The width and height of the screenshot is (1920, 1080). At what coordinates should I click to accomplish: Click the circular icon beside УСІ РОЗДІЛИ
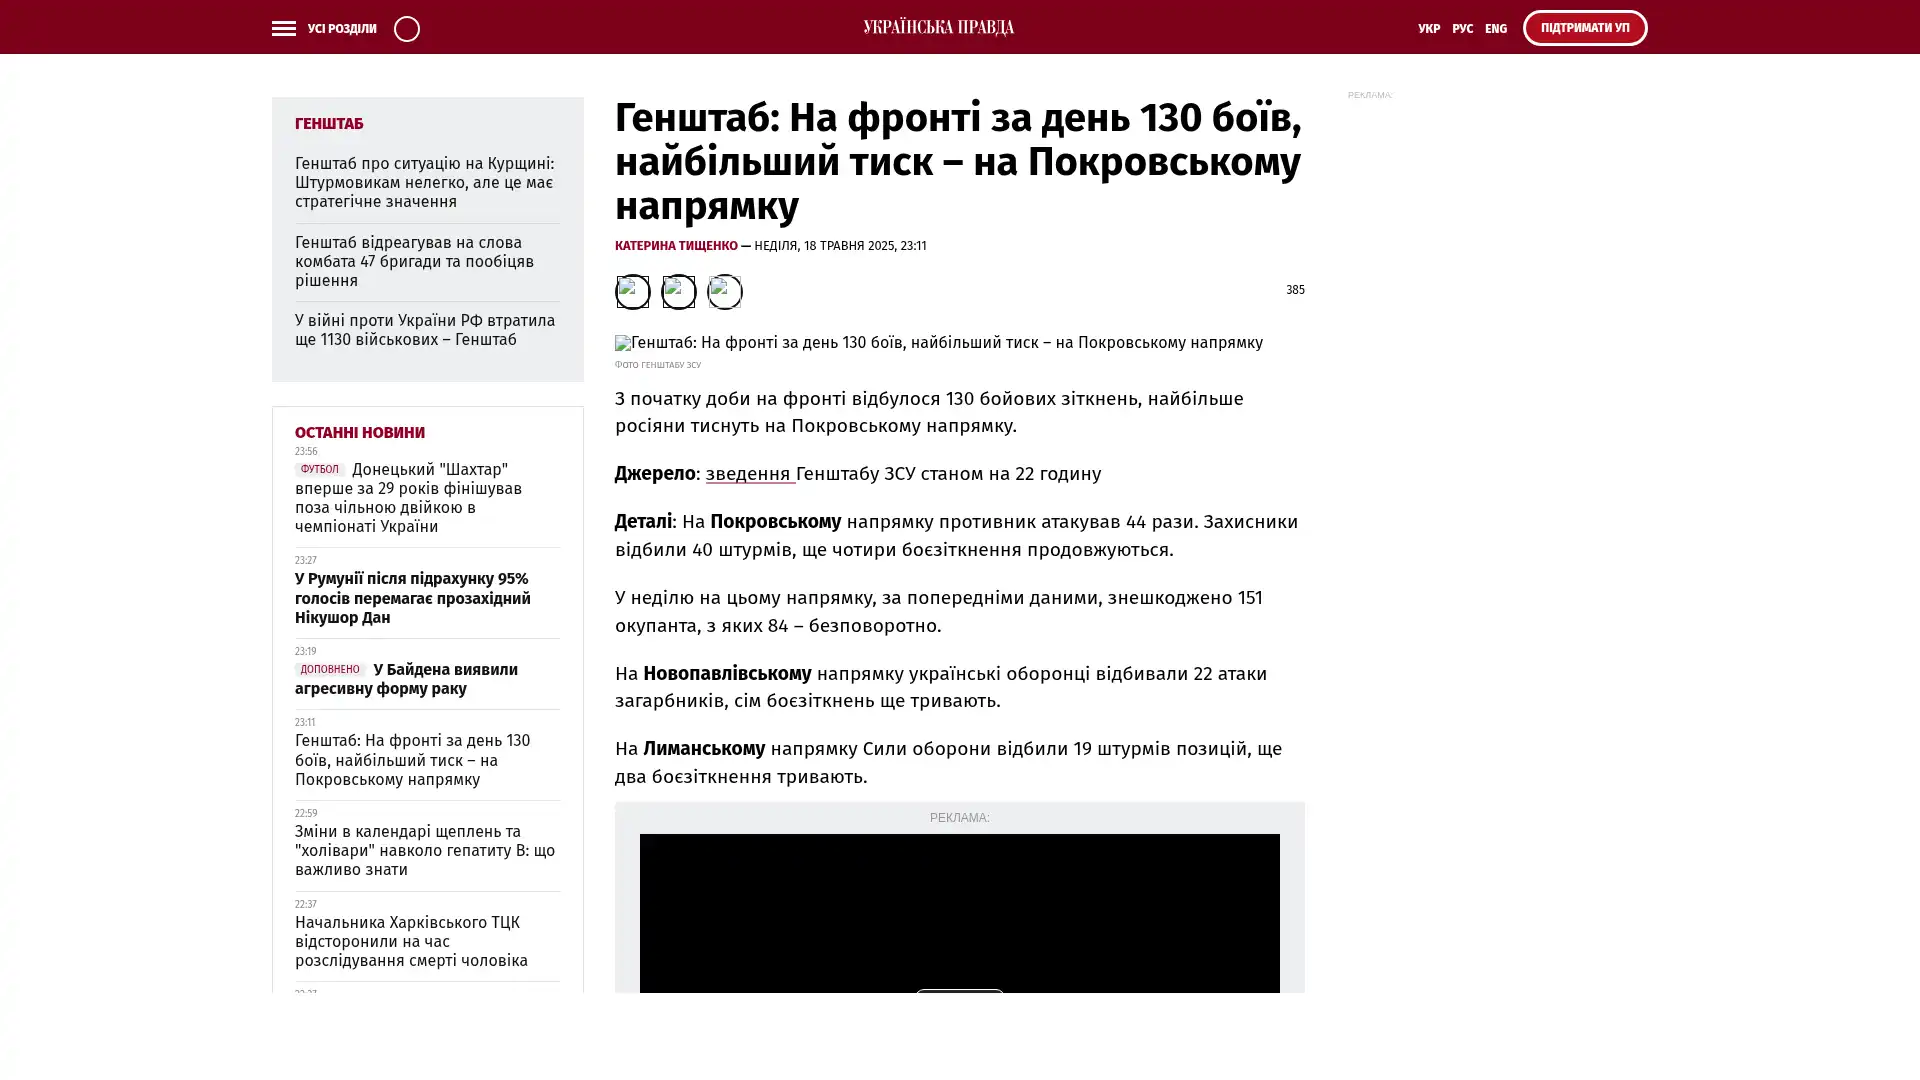click(406, 28)
